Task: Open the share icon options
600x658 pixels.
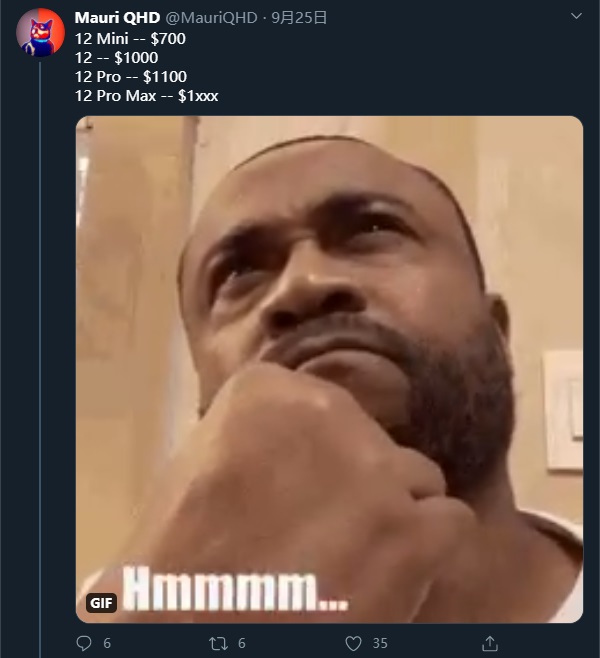Action: tap(490, 643)
